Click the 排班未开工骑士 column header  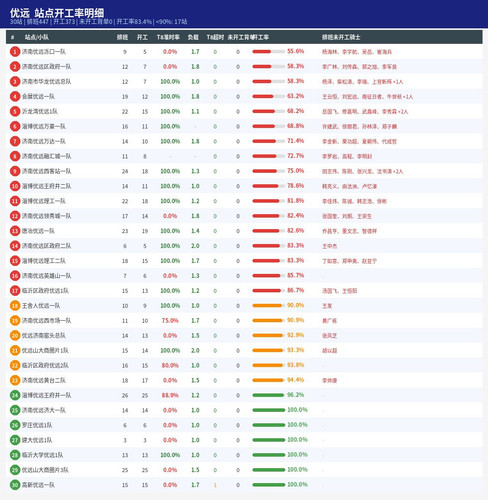(x=341, y=37)
